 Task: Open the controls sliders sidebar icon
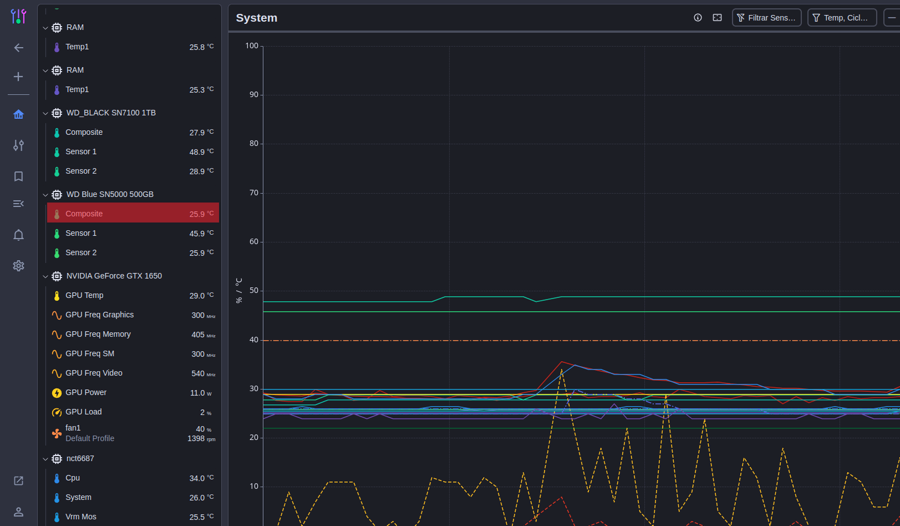[x=18, y=146]
